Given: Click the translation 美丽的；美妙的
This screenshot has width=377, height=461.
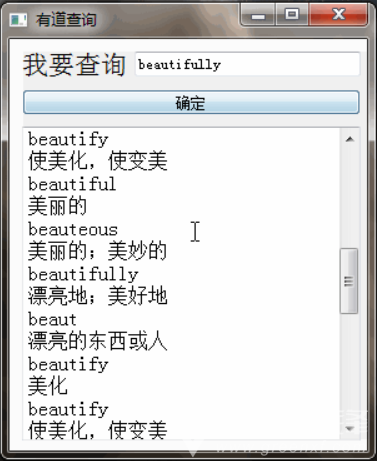Looking at the screenshot, I should (x=97, y=251).
